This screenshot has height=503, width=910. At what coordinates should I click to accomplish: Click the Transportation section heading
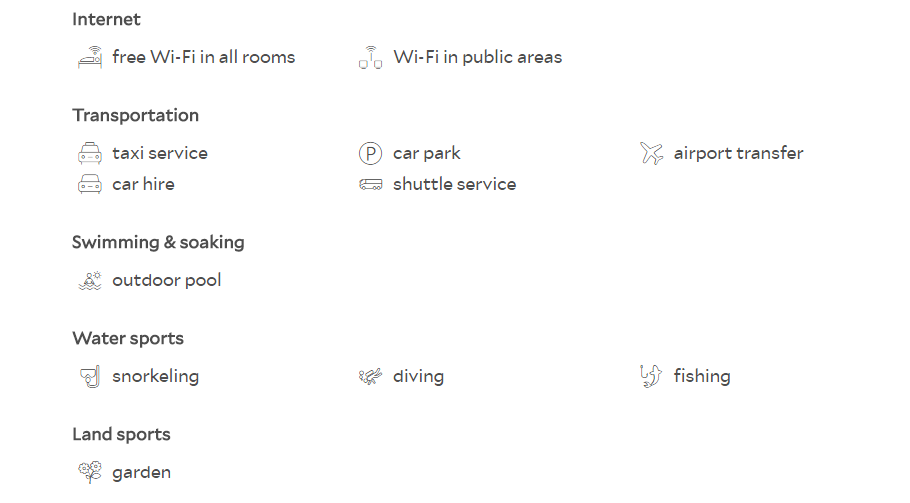pyautogui.click(x=135, y=115)
